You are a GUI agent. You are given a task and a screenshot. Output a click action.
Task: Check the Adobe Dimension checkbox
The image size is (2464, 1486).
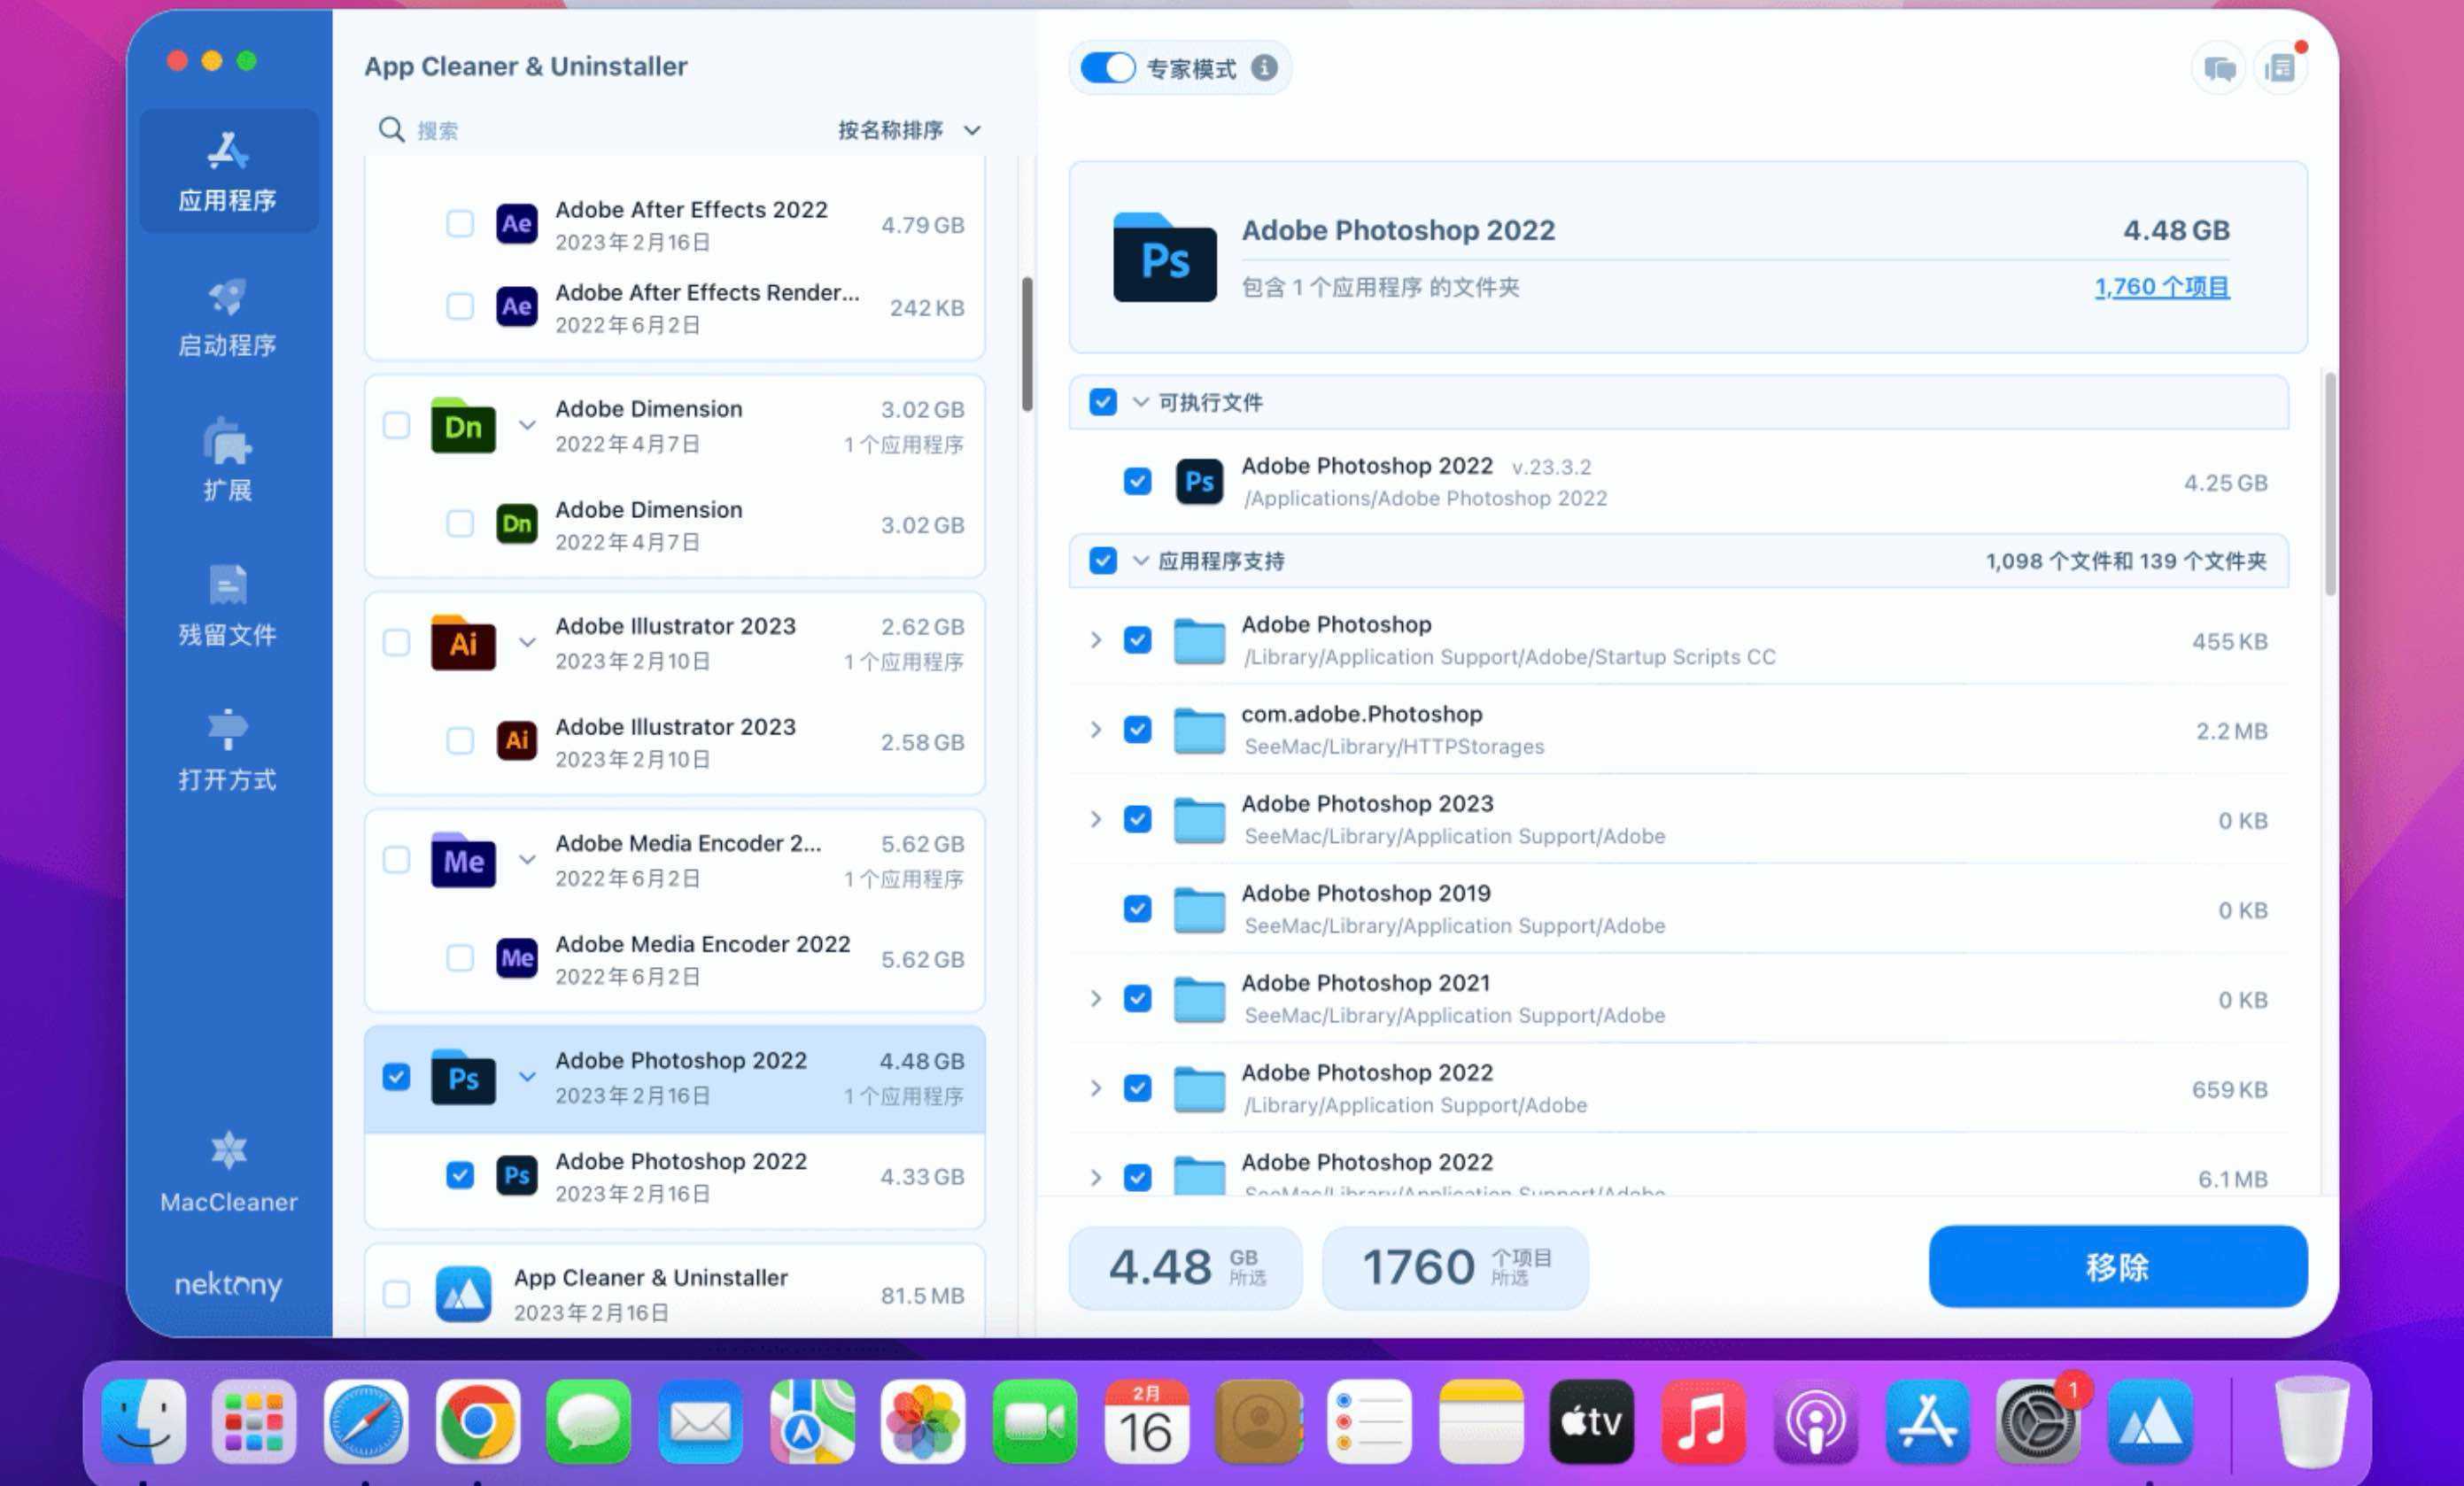pos(397,425)
